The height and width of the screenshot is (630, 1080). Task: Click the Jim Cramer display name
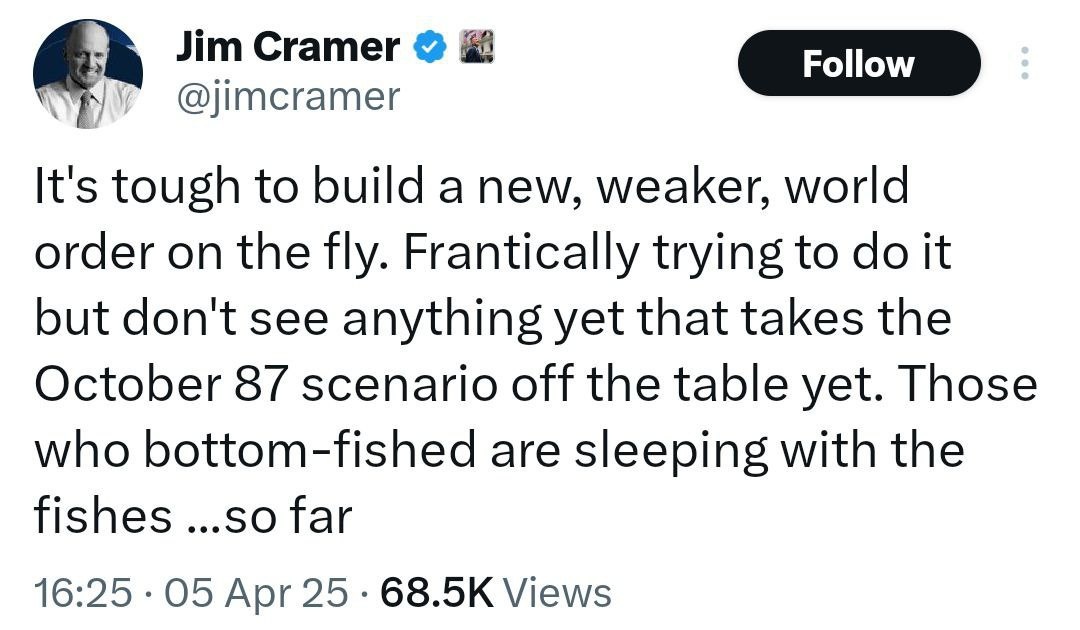coord(288,46)
